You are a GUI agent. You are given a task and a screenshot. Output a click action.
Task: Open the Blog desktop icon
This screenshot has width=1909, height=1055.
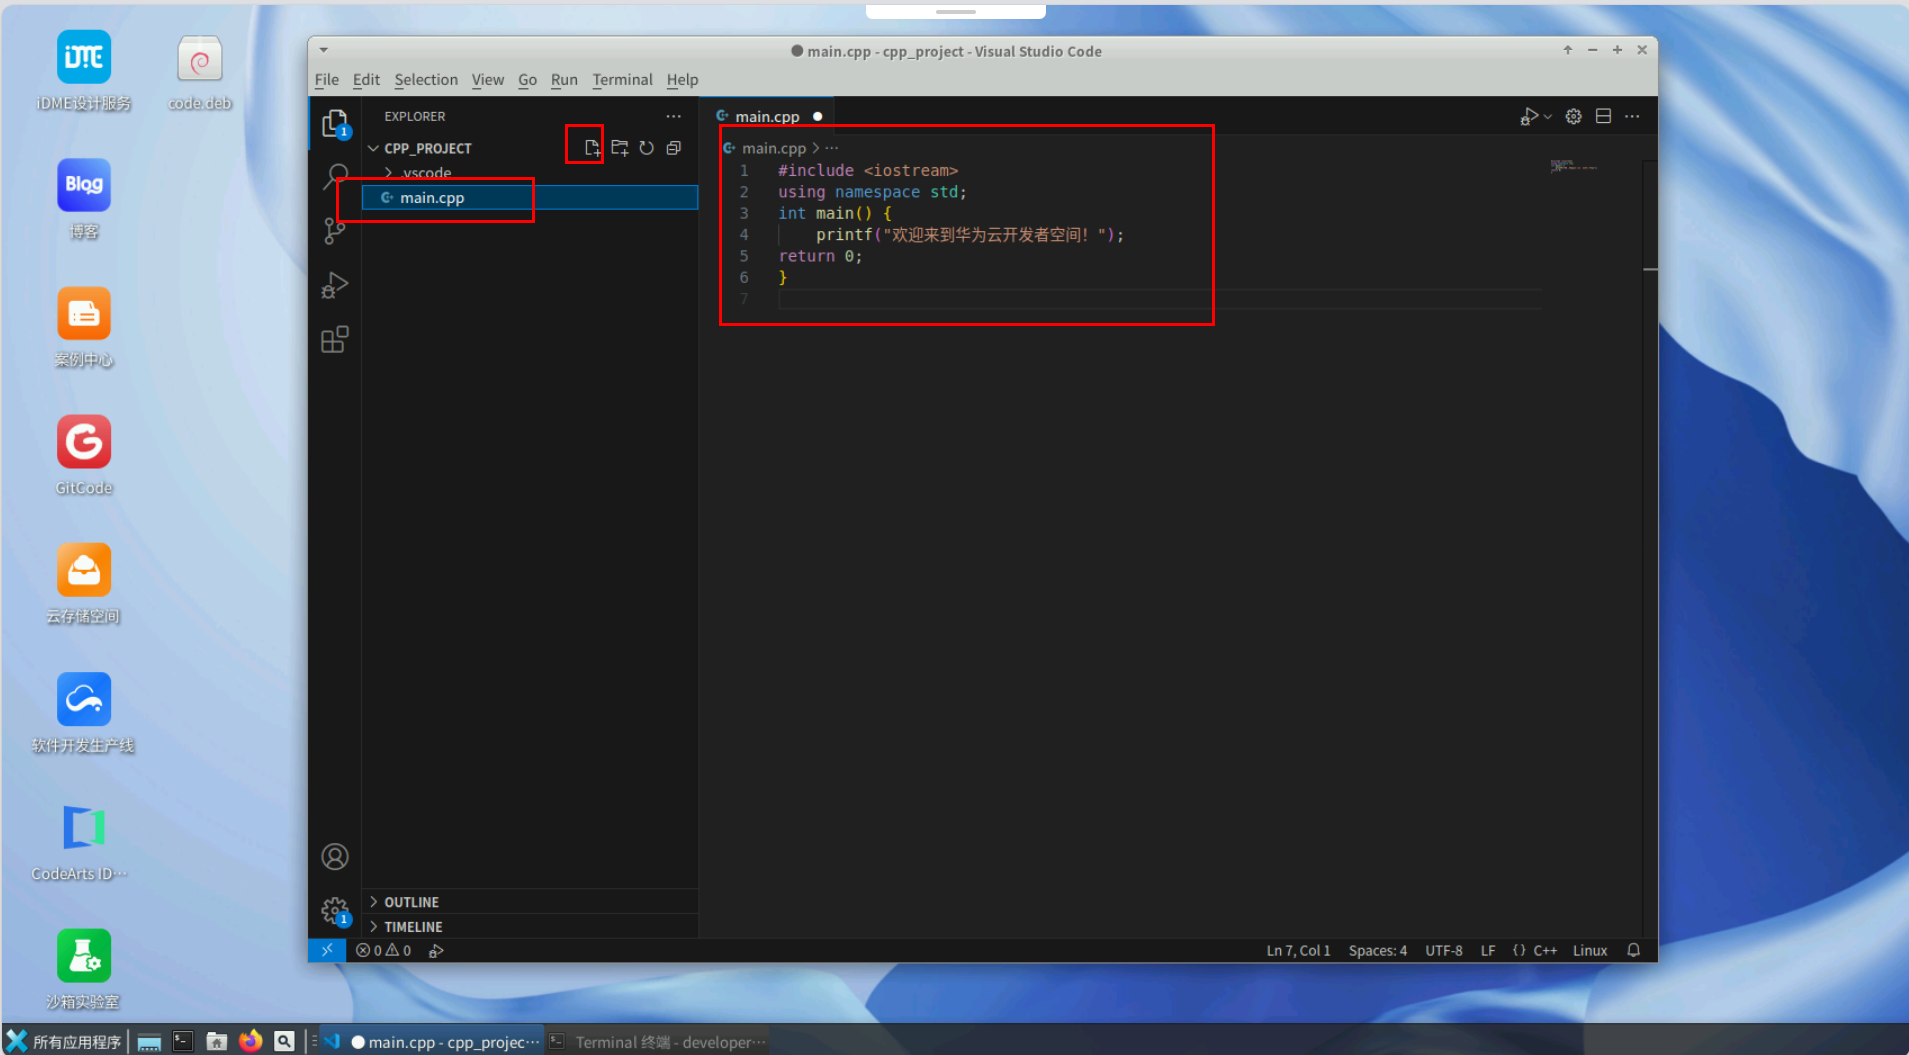(x=84, y=199)
